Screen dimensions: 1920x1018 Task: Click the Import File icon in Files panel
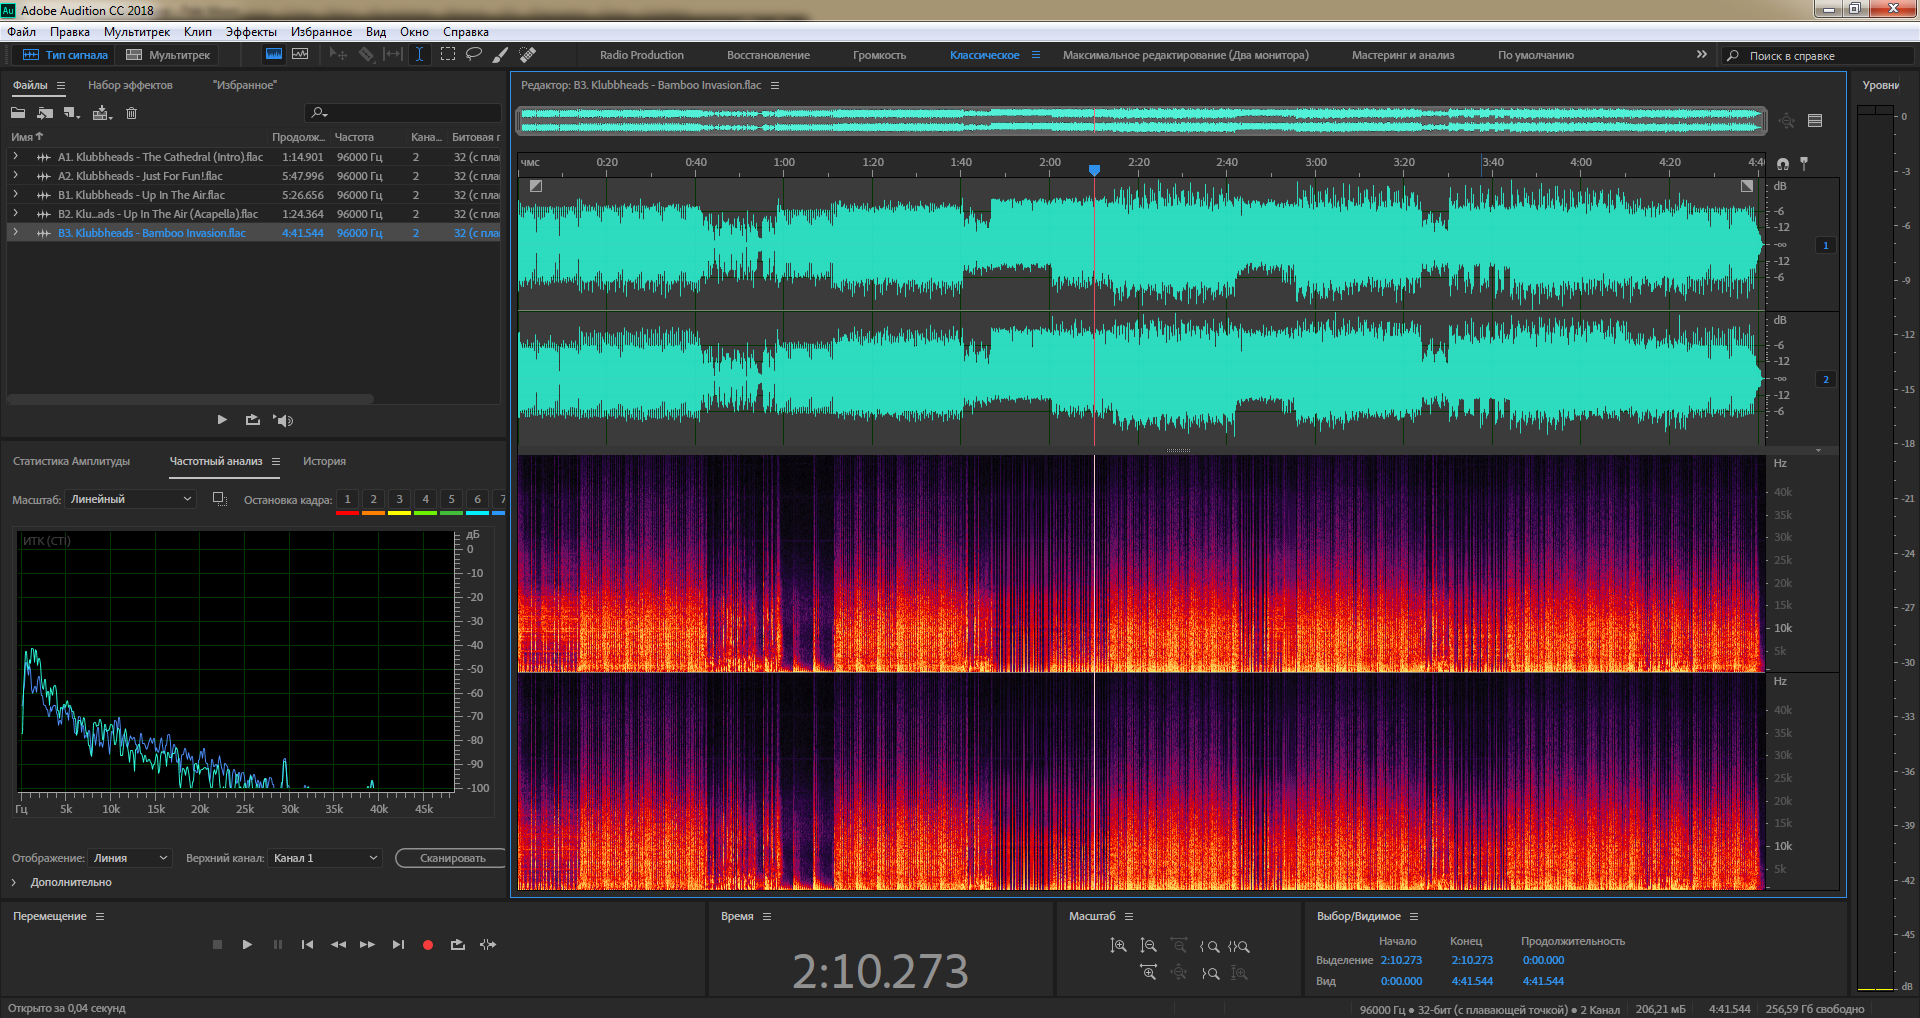pos(45,113)
